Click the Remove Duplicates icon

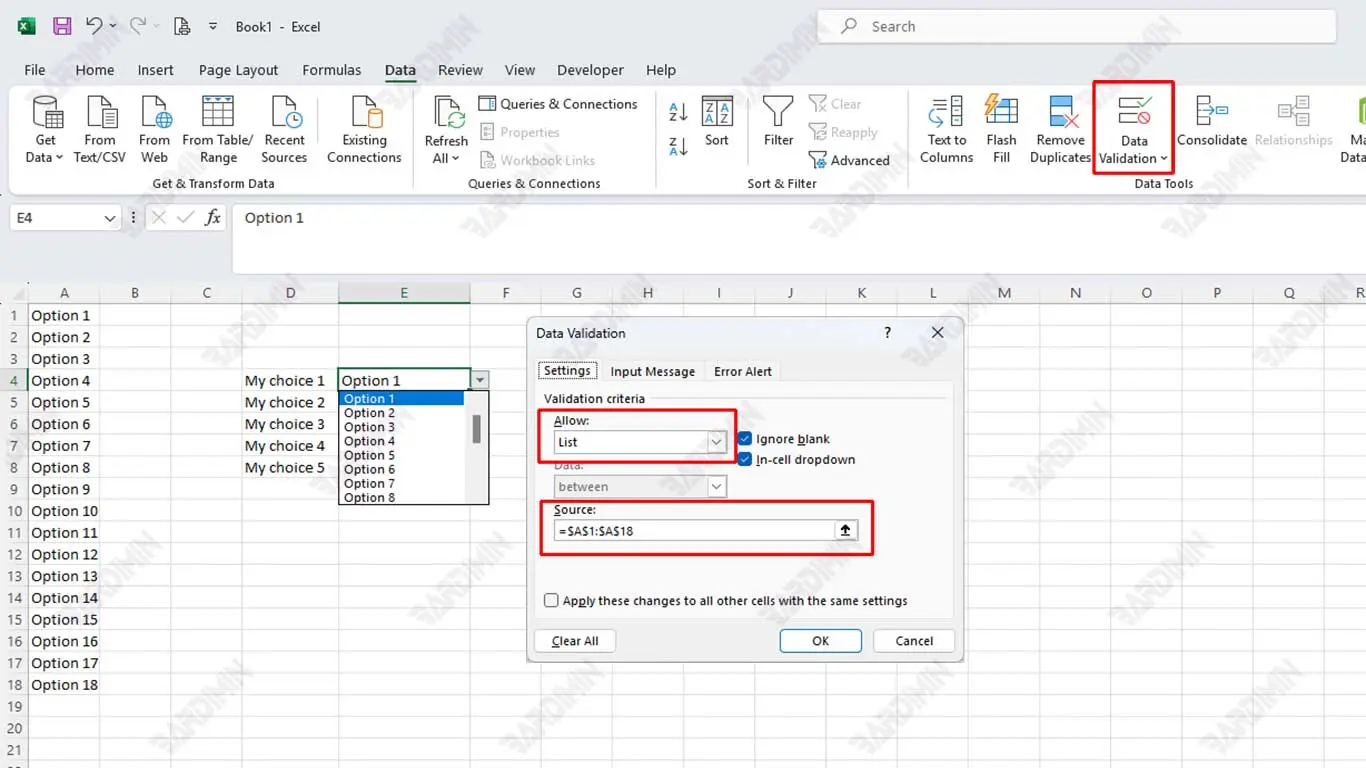pyautogui.click(x=1060, y=112)
